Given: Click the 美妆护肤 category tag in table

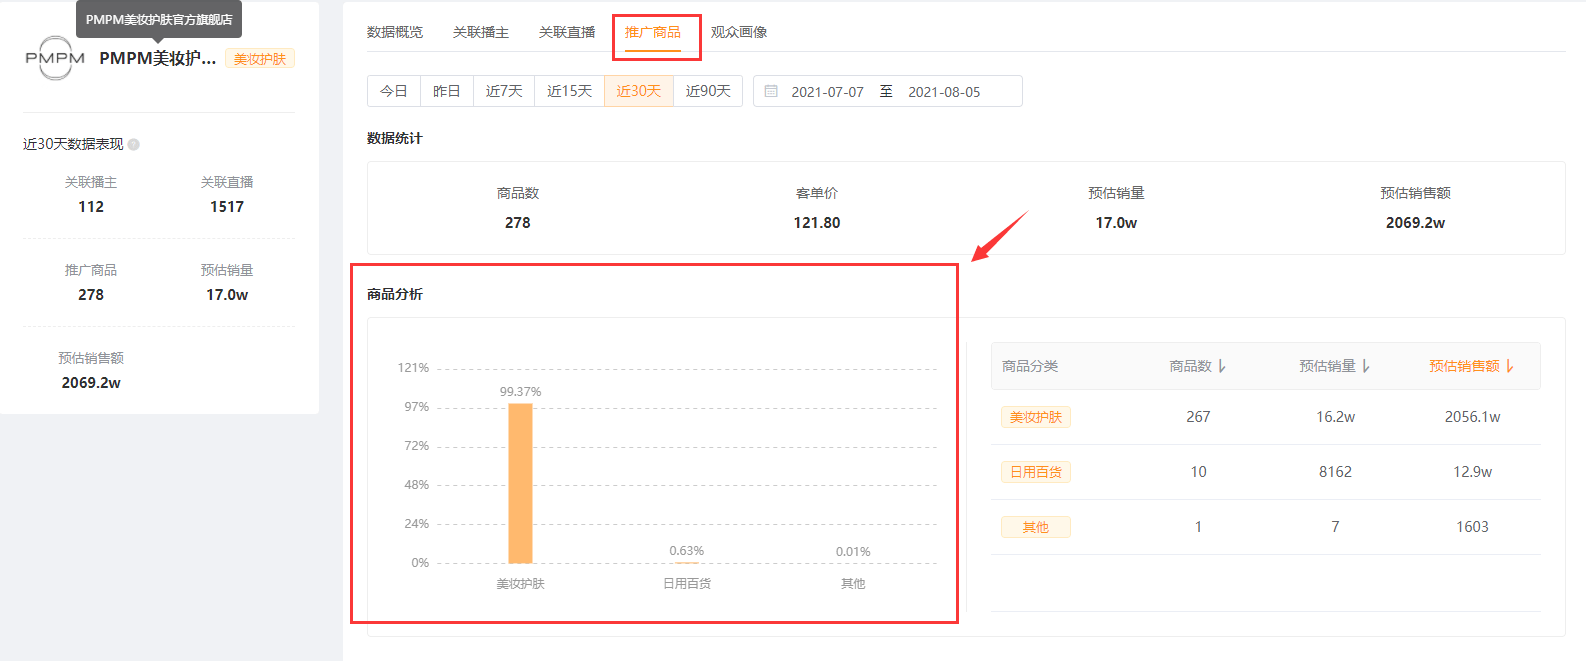Looking at the screenshot, I should tap(1036, 417).
